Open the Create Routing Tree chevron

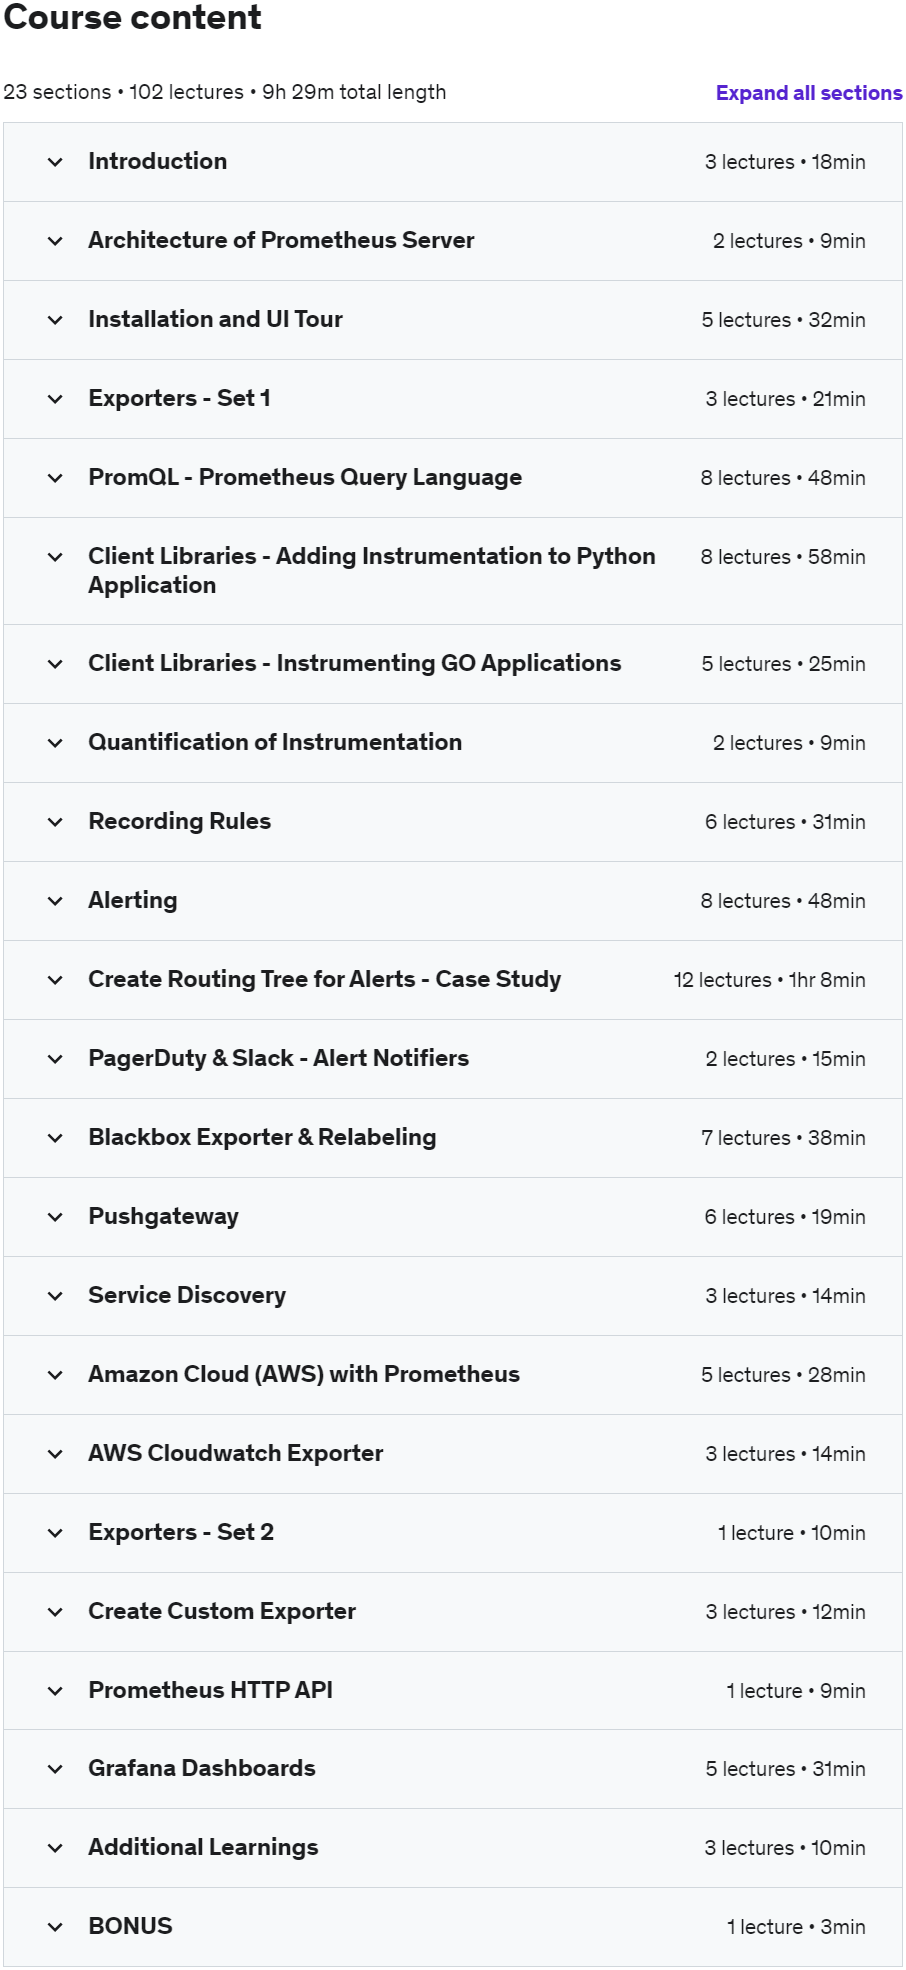click(x=55, y=980)
